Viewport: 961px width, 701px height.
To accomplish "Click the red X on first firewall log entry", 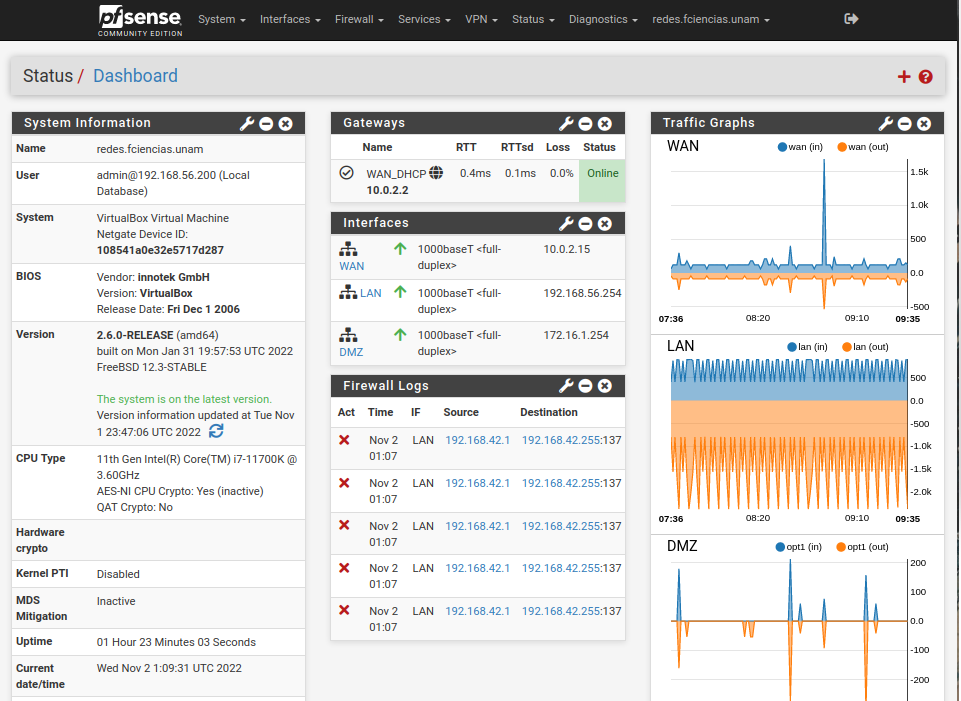I will [x=345, y=440].
